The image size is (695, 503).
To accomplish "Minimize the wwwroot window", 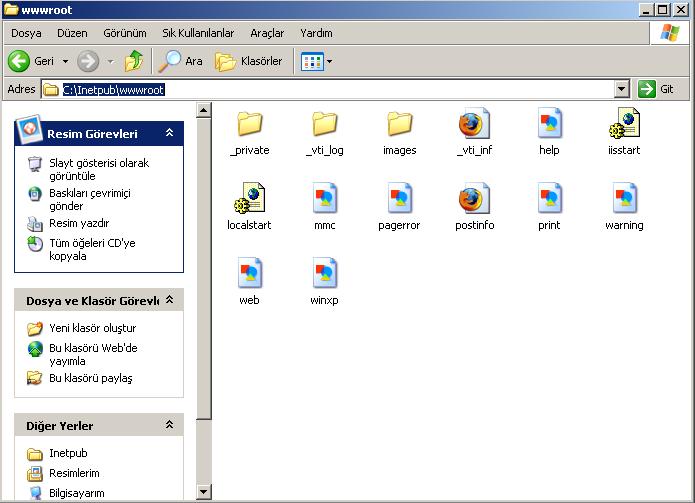I will [x=647, y=10].
